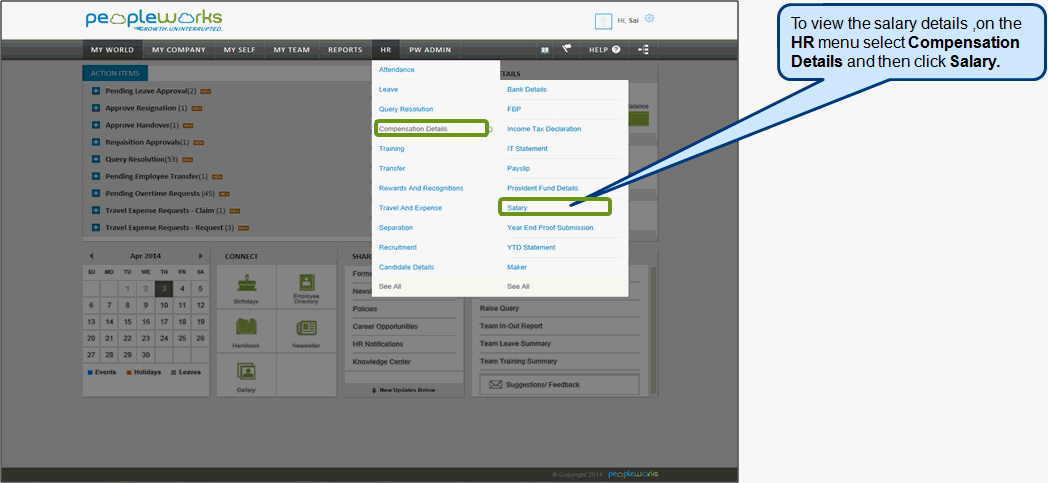Expand Pending Leave Approval item

(x=96, y=91)
